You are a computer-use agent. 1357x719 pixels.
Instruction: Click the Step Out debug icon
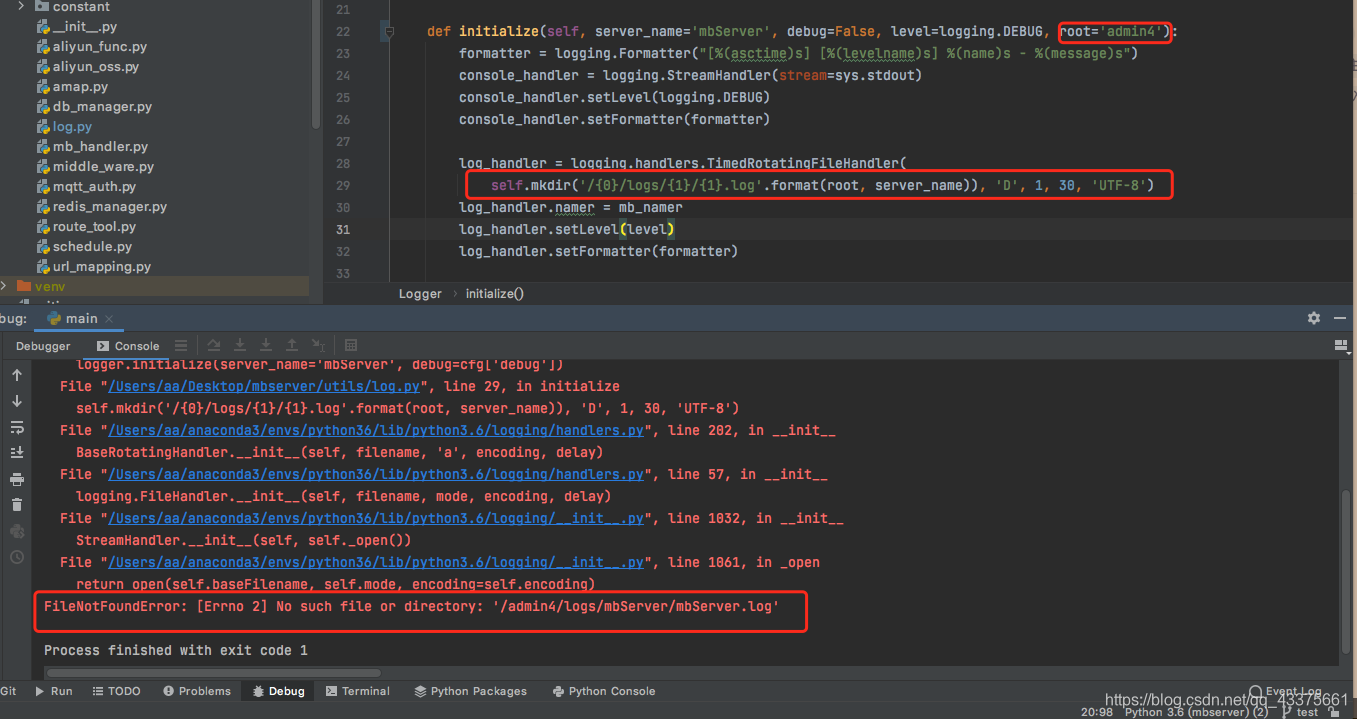292,345
